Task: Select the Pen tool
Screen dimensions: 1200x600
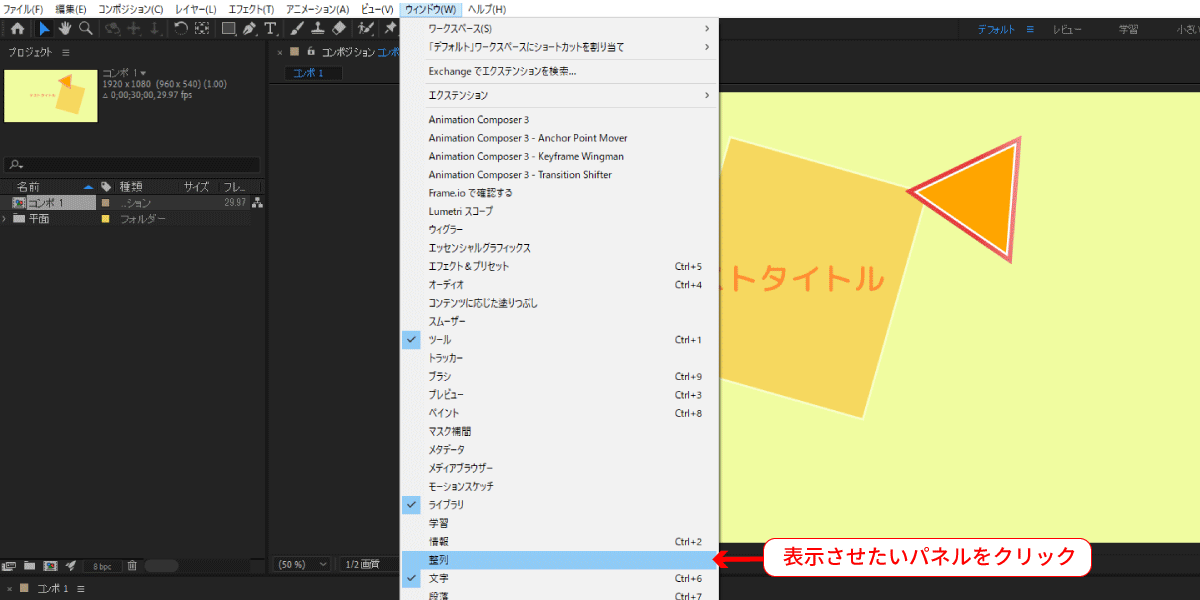Action: [249, 28]
